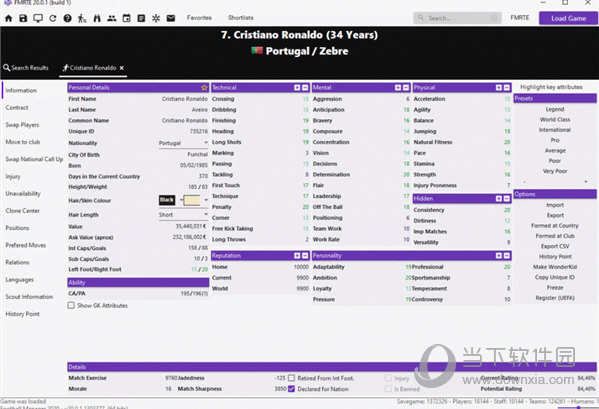Toggle Retired From Int Foot. checkbox
Viewport: 599px width, 409px height.
point(291,378)
